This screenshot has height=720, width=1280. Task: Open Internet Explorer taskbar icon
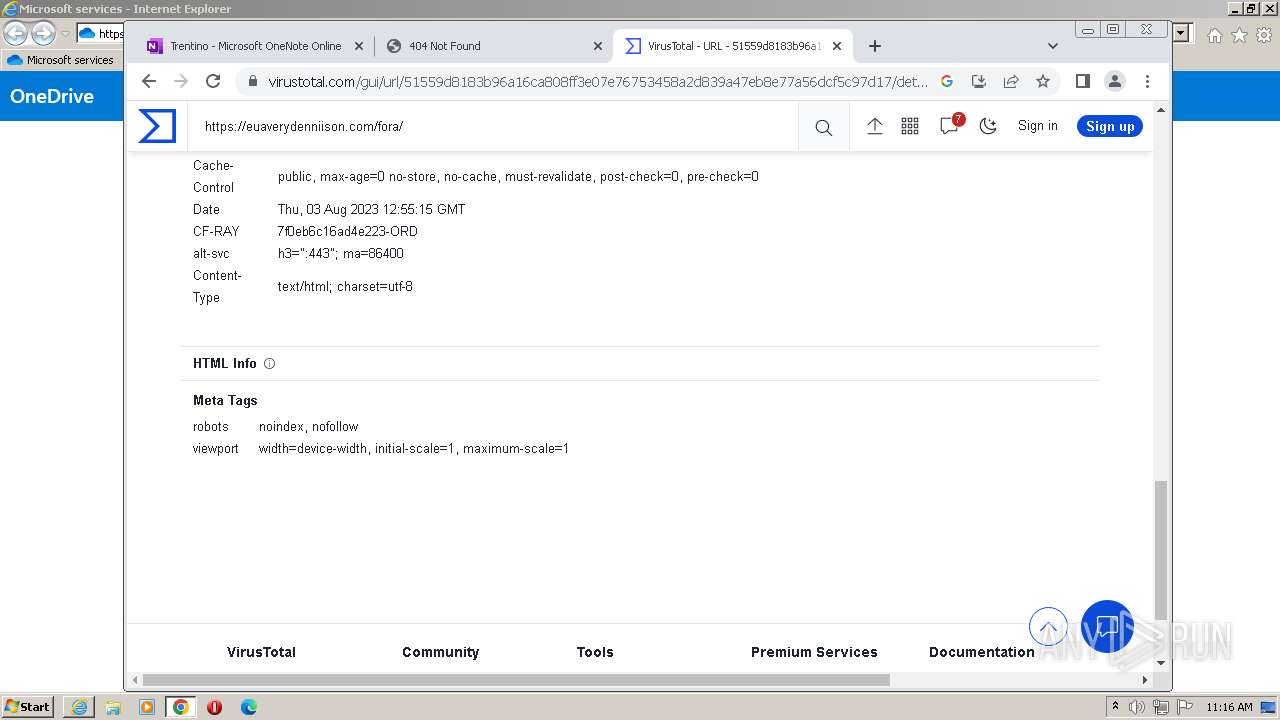[79, 707]
